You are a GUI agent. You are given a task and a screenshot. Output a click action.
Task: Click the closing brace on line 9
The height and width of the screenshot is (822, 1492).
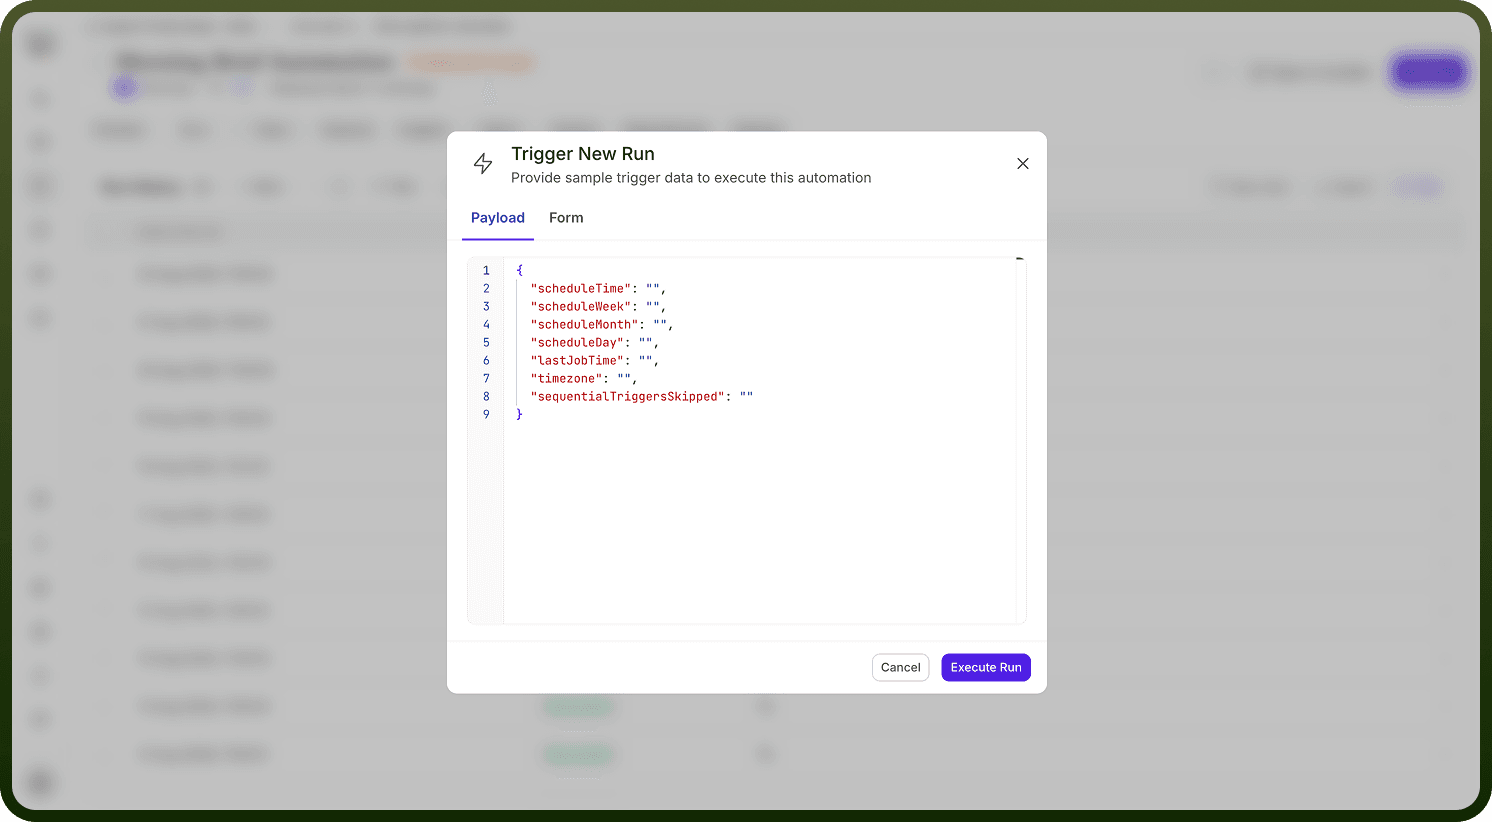(x=519, y=415)
